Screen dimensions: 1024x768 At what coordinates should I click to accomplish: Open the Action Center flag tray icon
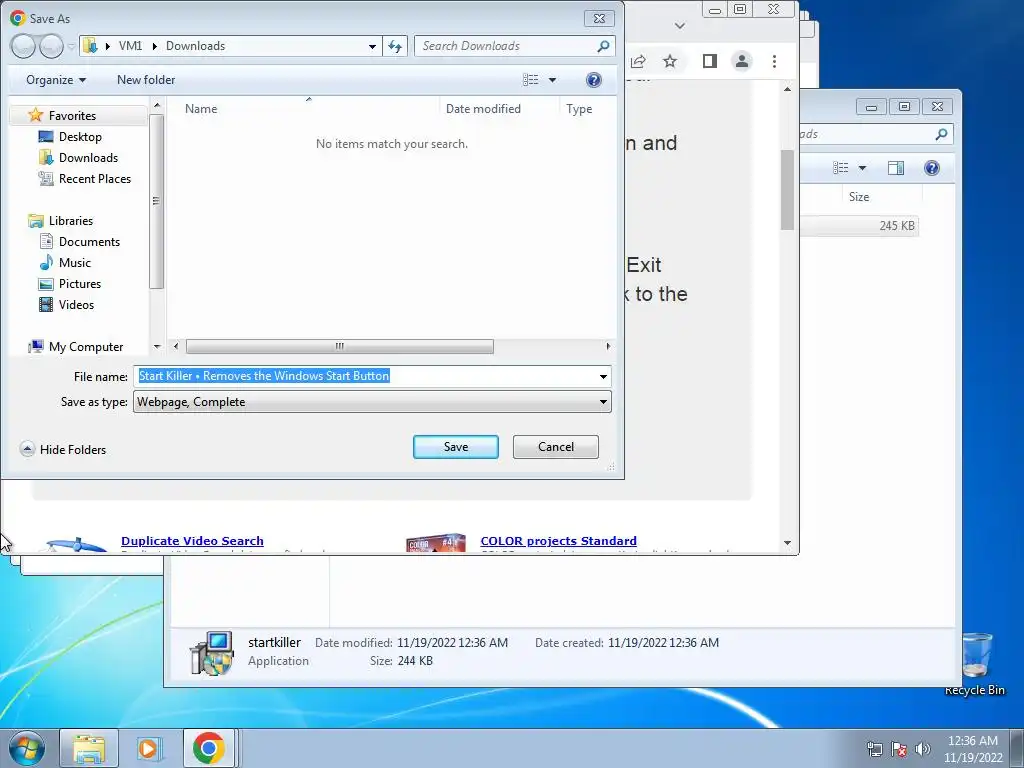[899, 748]
